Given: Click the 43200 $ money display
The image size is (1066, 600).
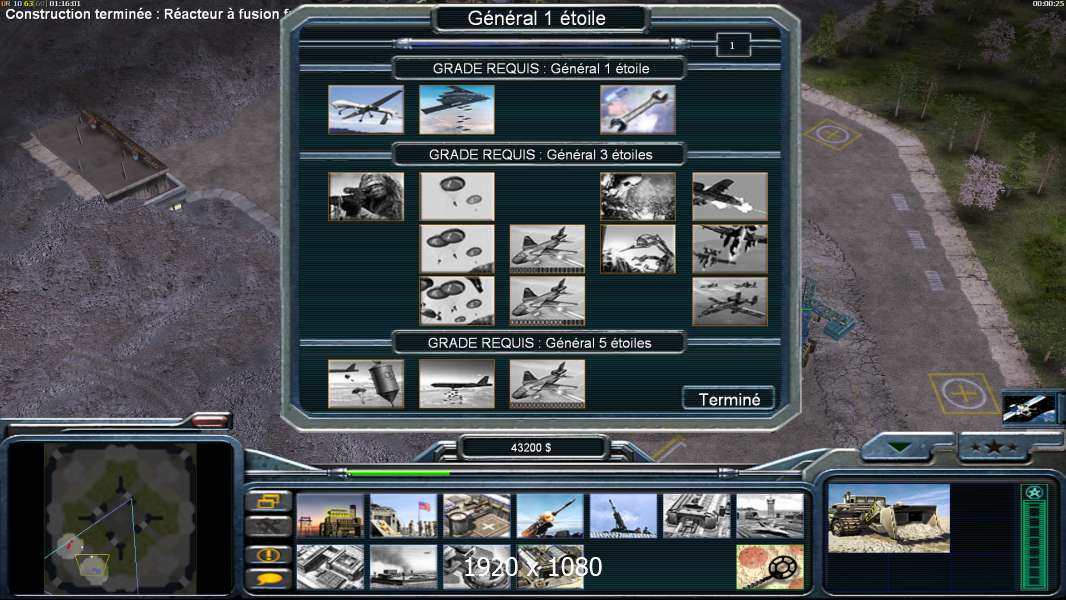Looking at the screenshot, I should tap(532, 448).
